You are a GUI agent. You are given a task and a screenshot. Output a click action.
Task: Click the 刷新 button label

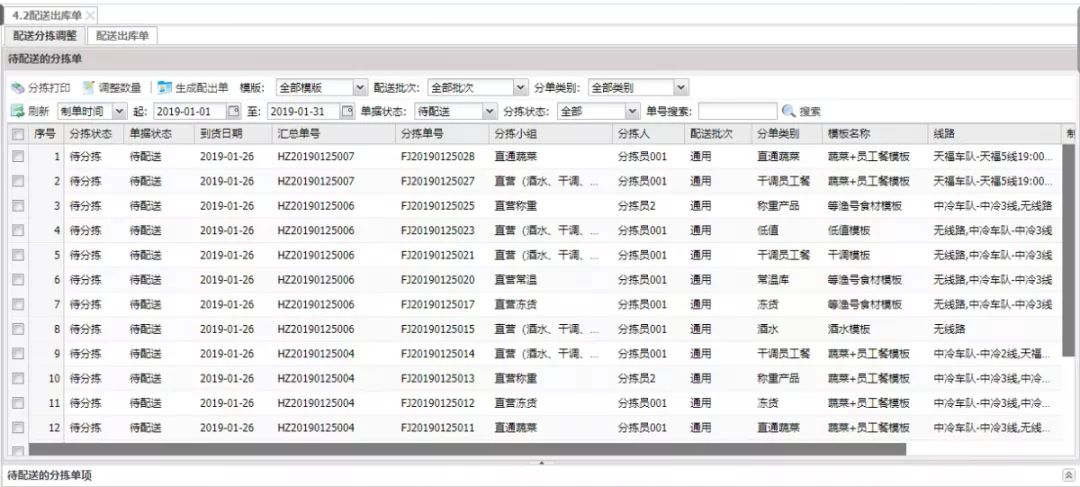[39, 111]
